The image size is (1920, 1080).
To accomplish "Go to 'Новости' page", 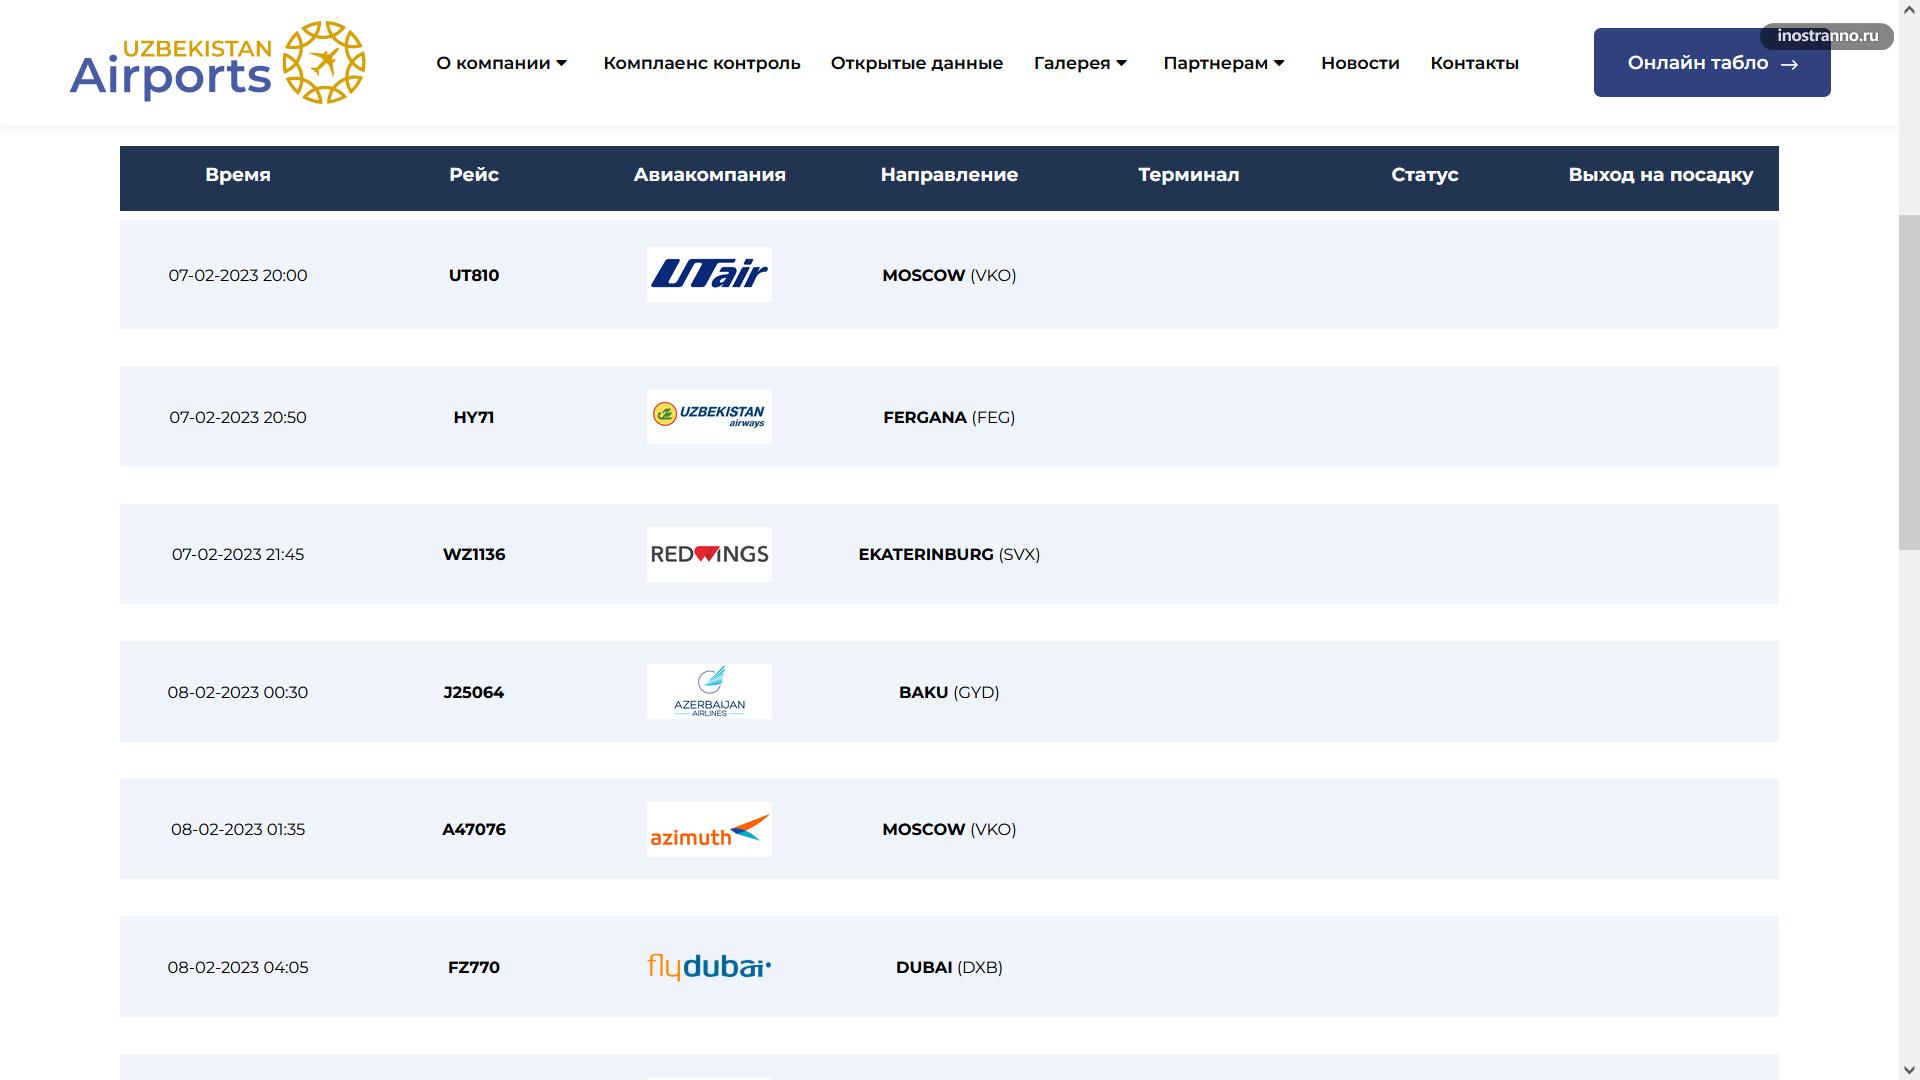I will coord(1360,63).
